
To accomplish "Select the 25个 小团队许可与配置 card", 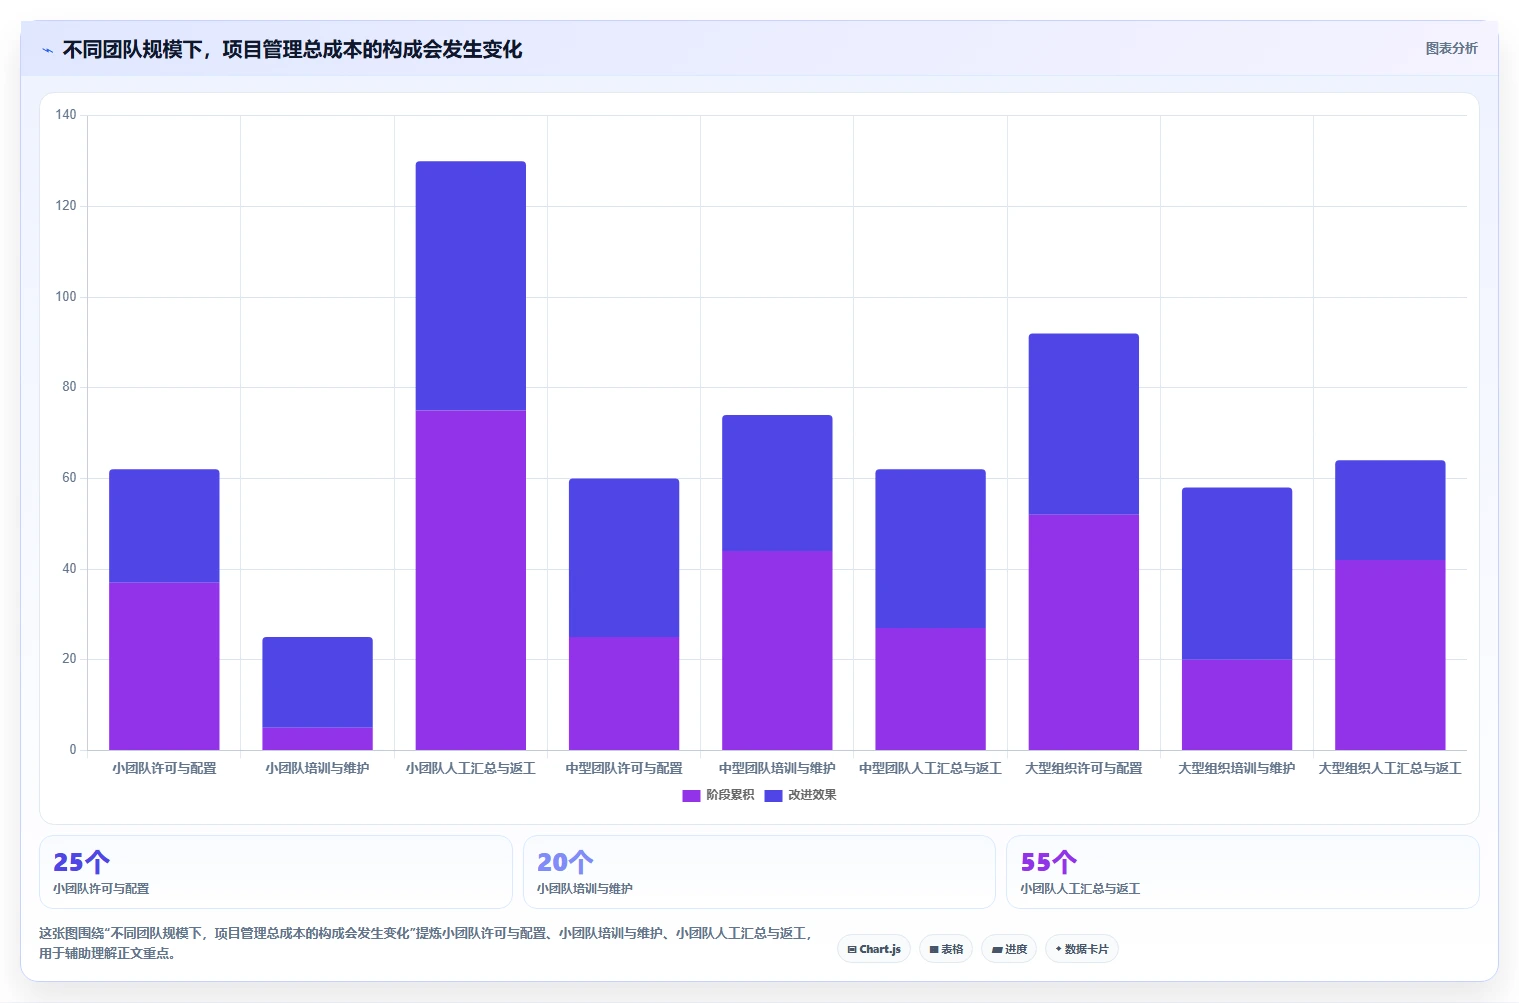I will point(275,872).
